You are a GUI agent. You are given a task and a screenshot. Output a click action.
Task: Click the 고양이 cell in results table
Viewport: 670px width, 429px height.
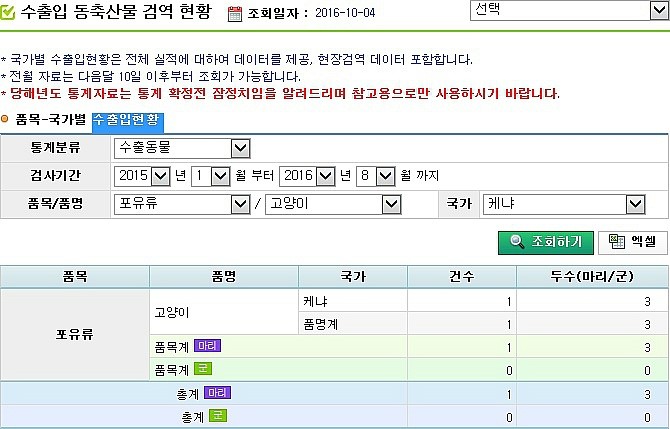click(x=224, y=312)
